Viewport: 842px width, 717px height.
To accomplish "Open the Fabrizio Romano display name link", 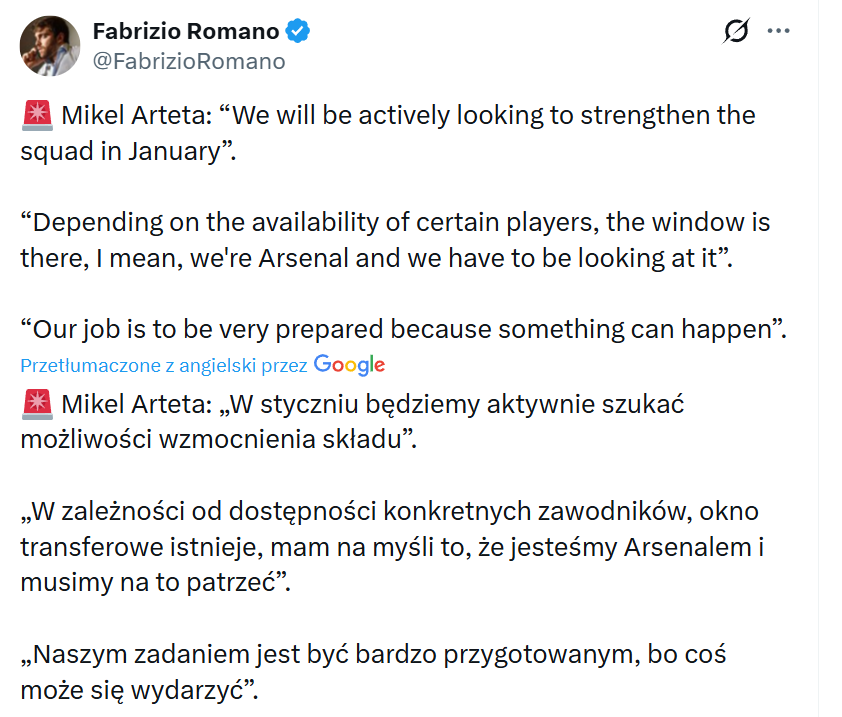I will [187, 32].
